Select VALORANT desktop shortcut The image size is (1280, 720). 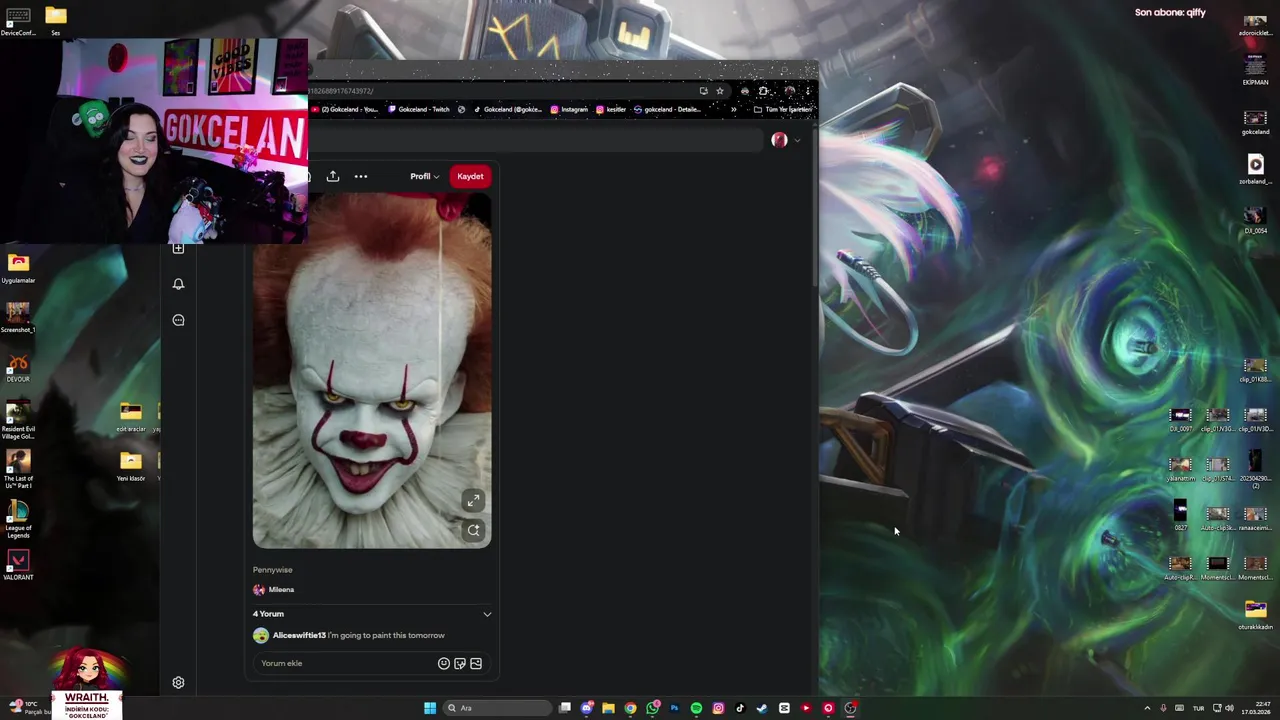pyautogui.click(x=18, y=565)
